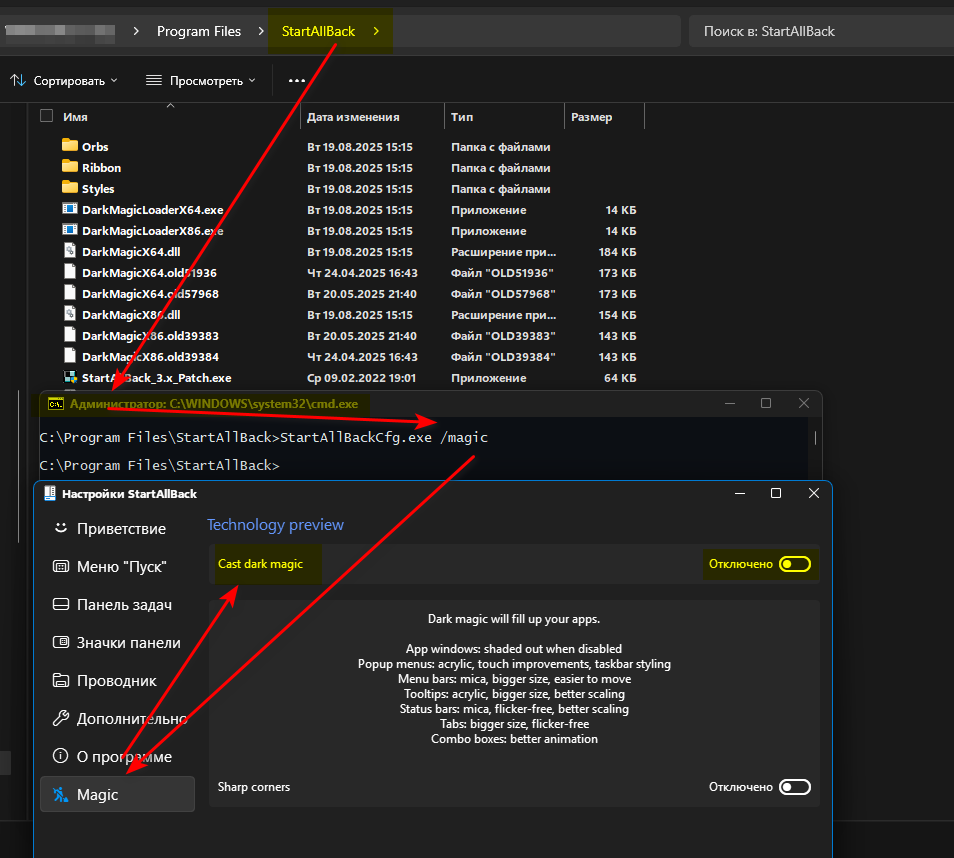Open Приветствие via its smiley icon
The height and width of the screenshot is (858, 954).
(61, 528)
